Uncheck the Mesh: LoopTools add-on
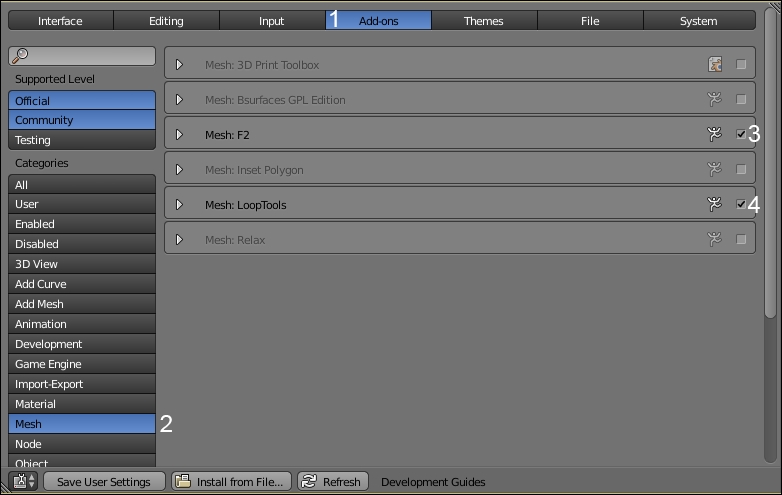 (741, 204)
